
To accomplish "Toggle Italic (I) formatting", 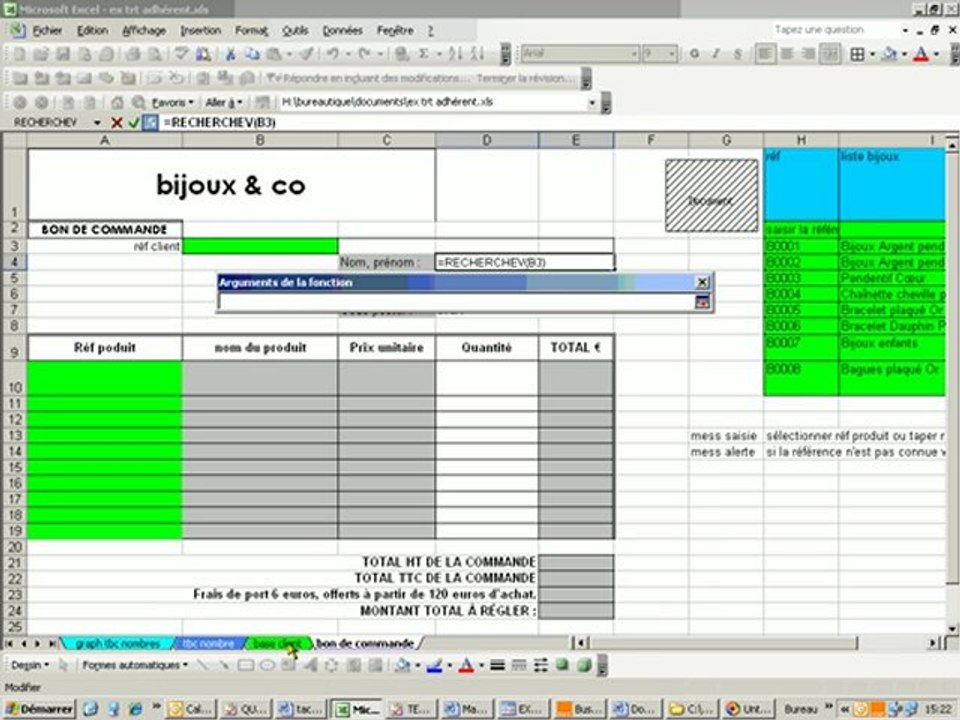I will tap(715, 54).
